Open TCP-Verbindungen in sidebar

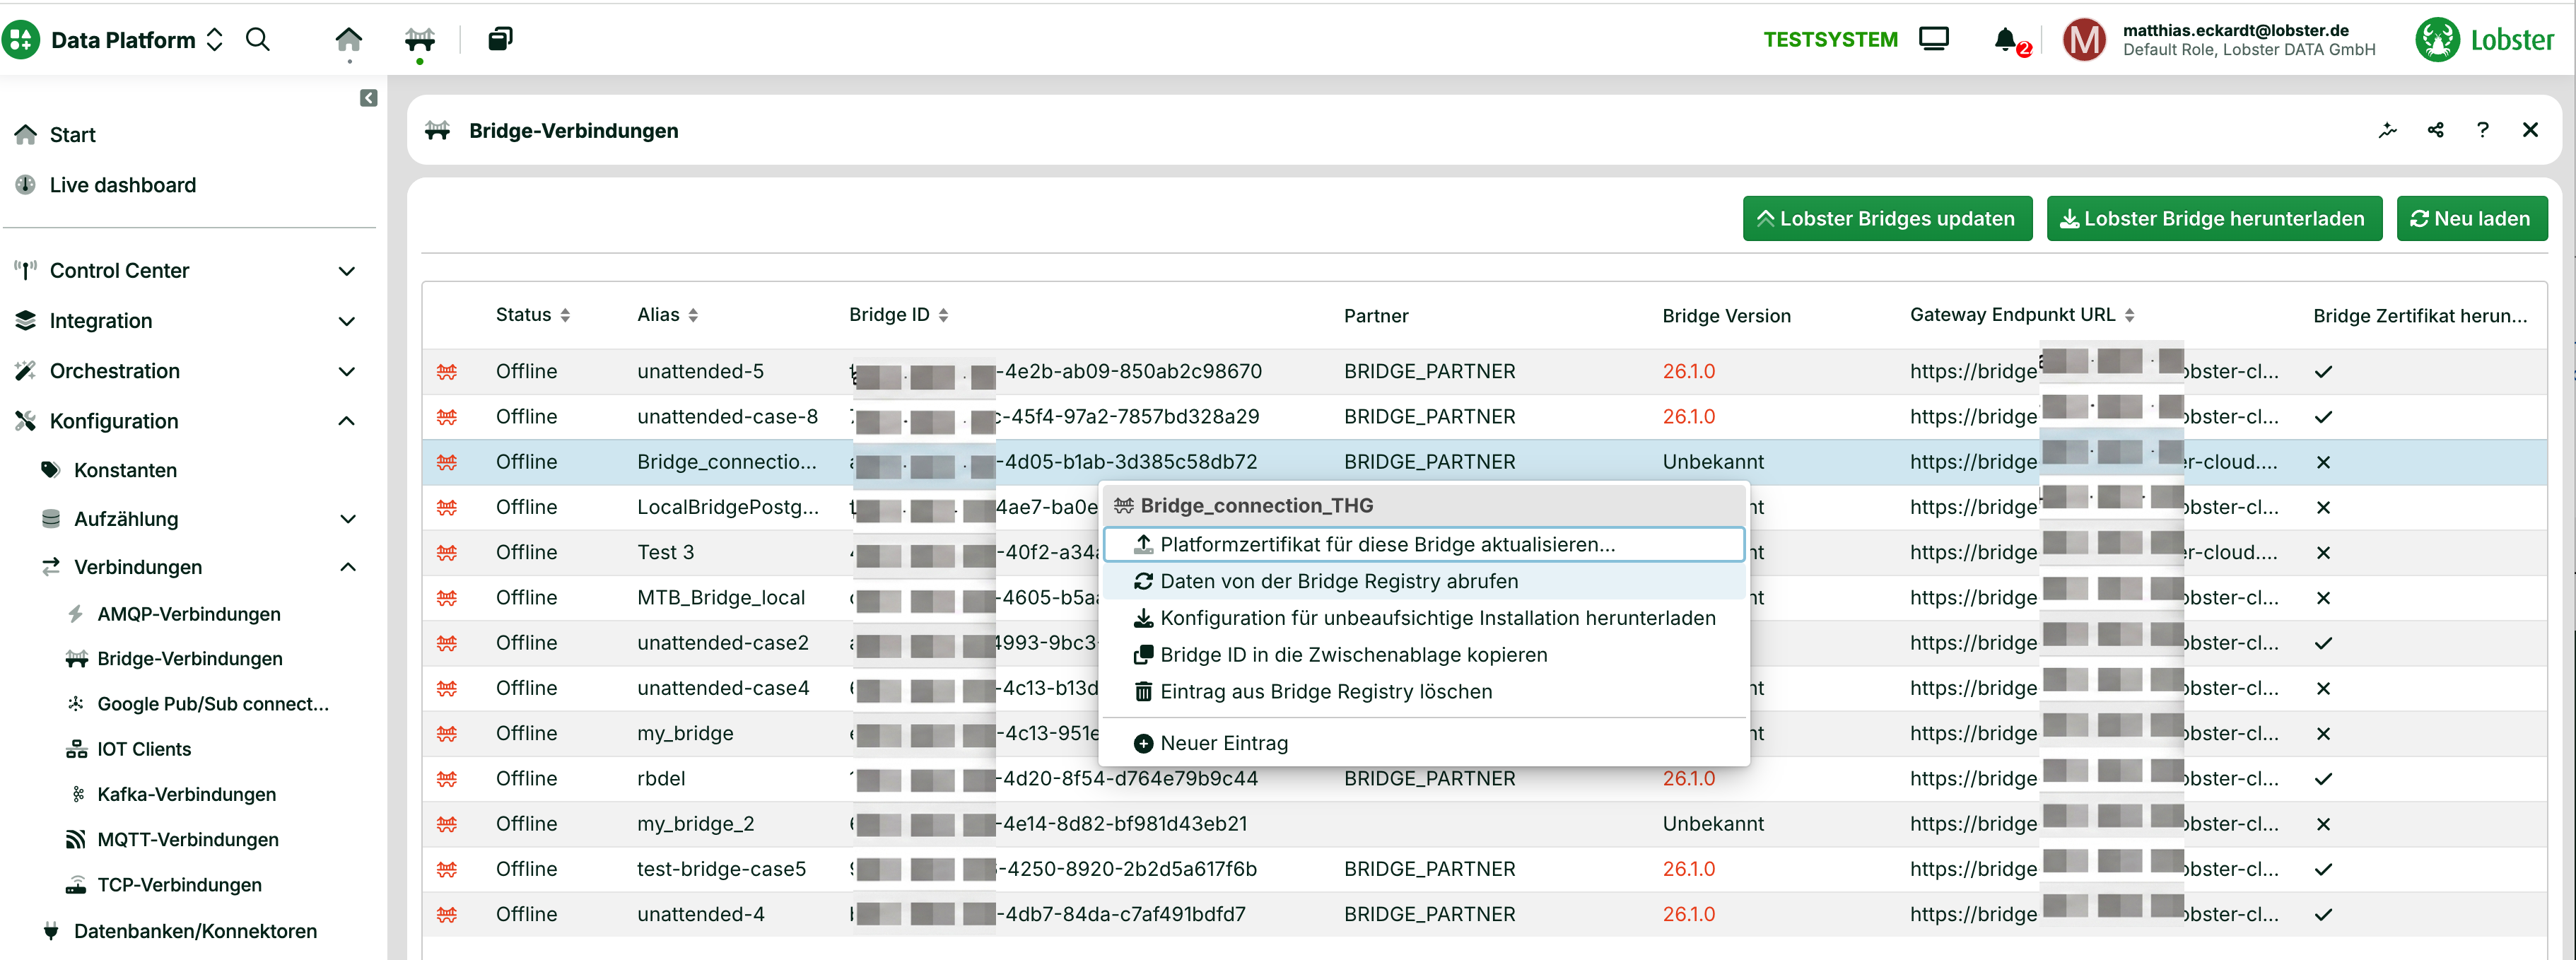(x=179, y=885)
